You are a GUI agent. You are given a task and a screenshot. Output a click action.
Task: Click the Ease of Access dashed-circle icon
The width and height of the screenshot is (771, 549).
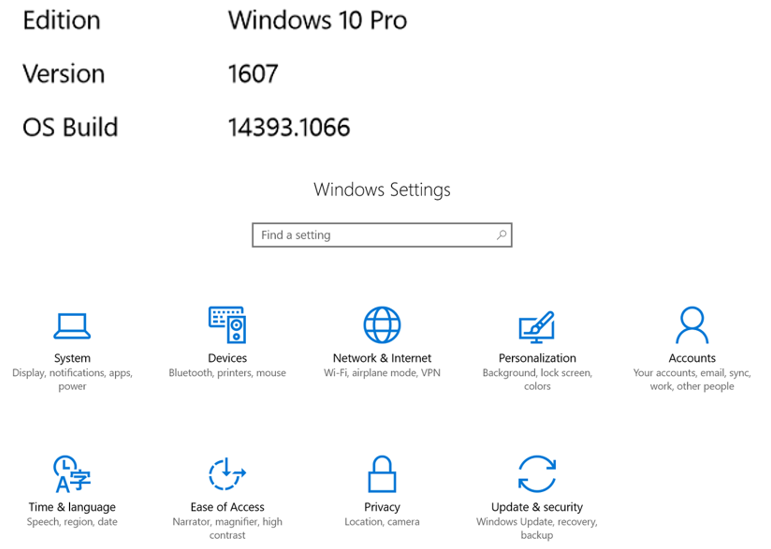[x=227, y=474]
